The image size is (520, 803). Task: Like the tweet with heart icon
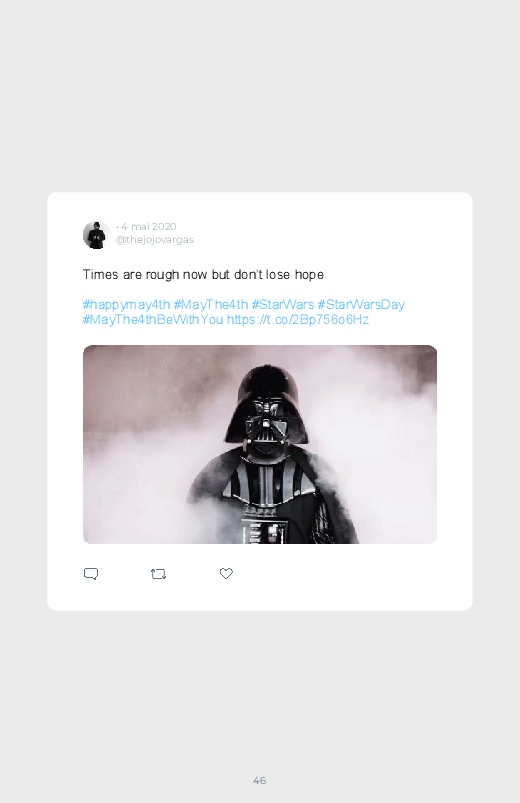pos(226,574)
